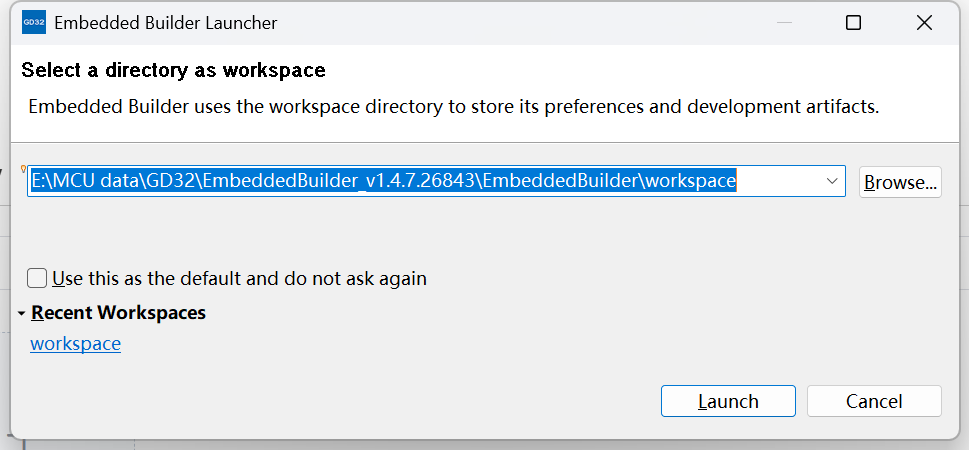This screenshot has height=450, width=969.
Task: Cancel the workspace selection dialog
Action: pos(874,402)
